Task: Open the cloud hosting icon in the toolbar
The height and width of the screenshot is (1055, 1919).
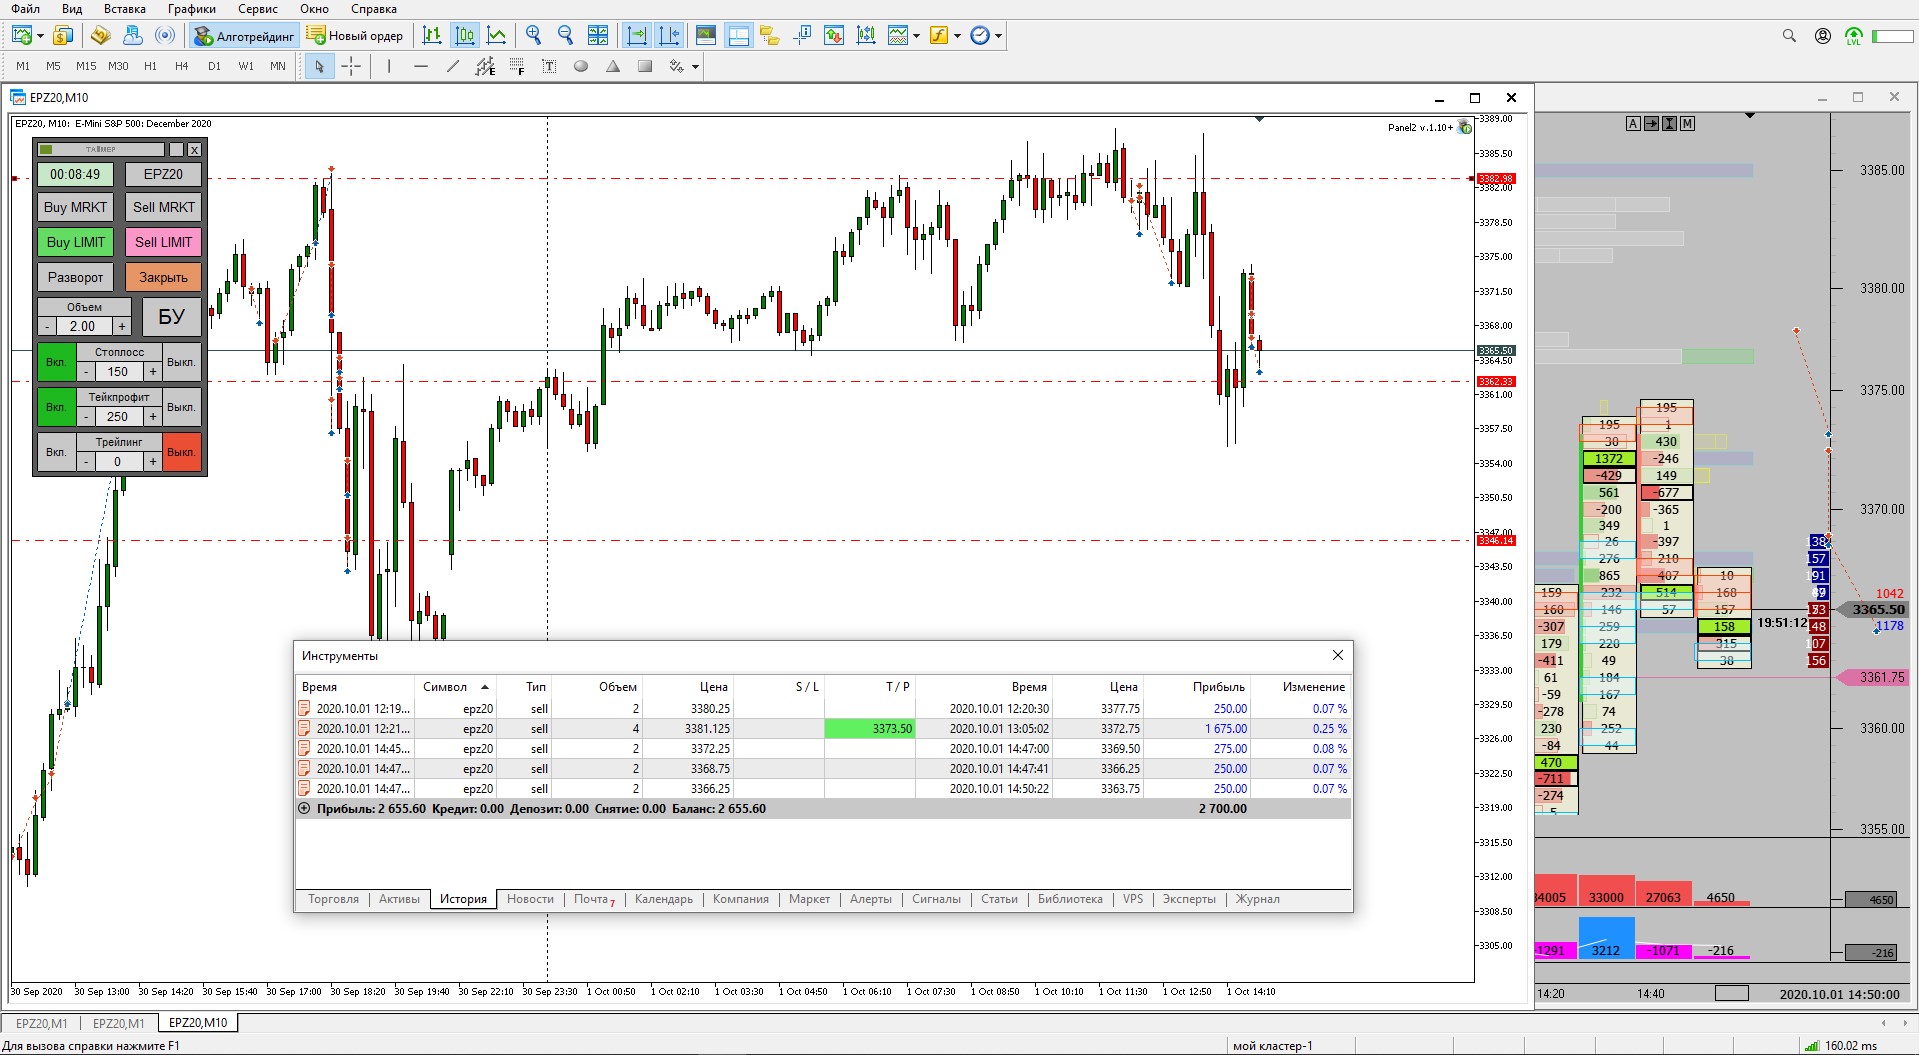Action: click(x=133, y=36)
